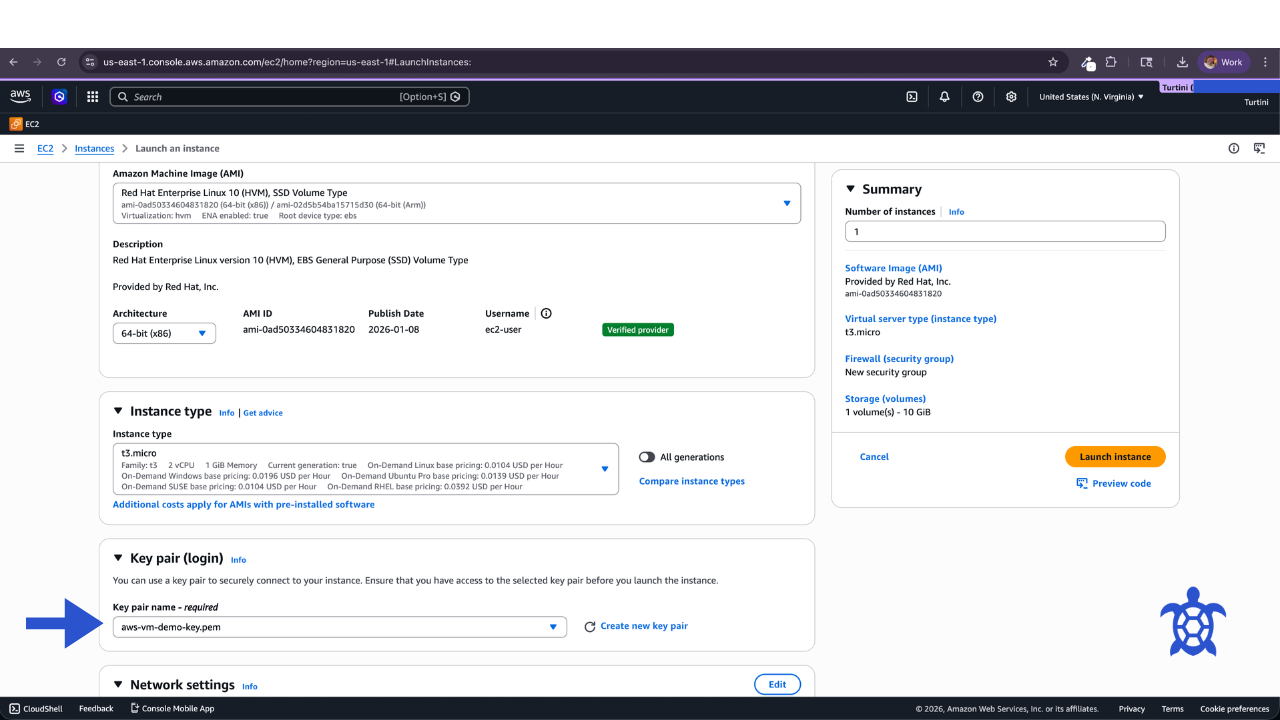Click the Verified provider badge

coord(638,330)
